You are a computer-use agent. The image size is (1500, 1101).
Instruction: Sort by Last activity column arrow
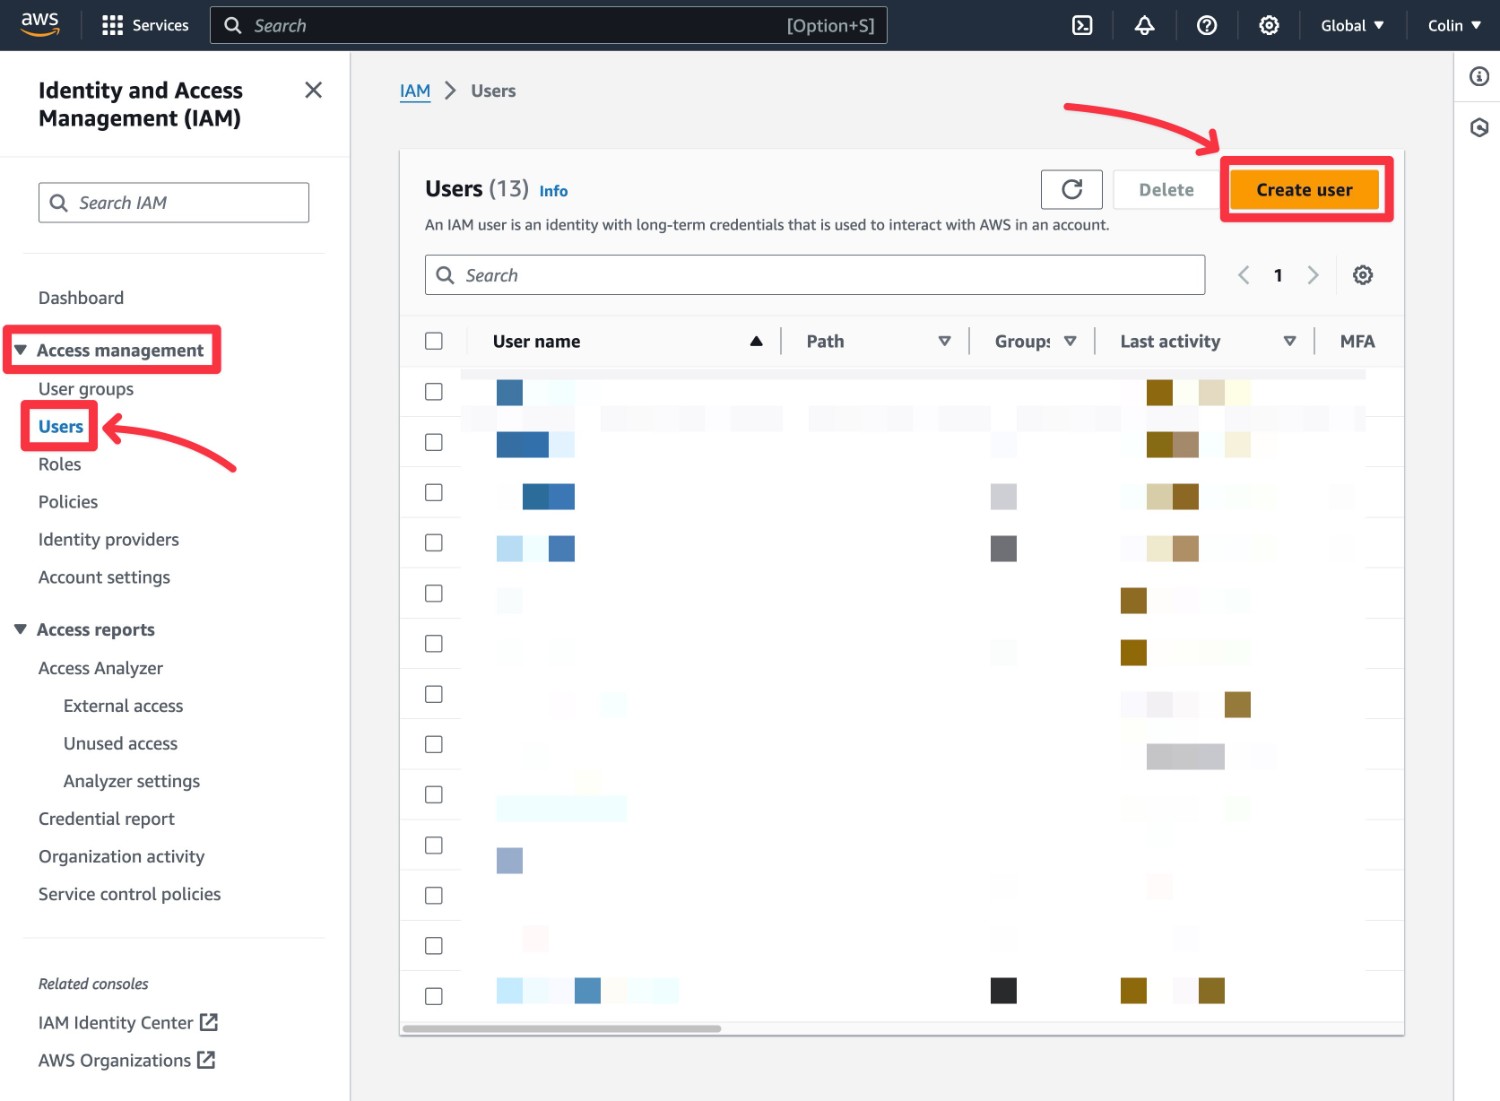tap(1290, 341)
